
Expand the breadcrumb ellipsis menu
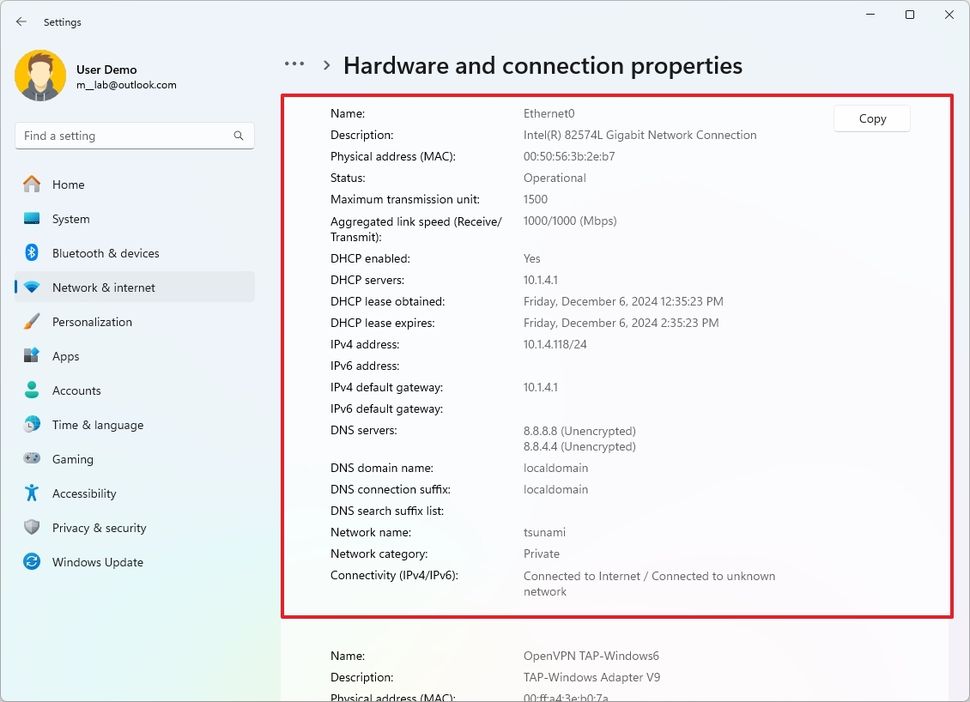click(294, 64)
